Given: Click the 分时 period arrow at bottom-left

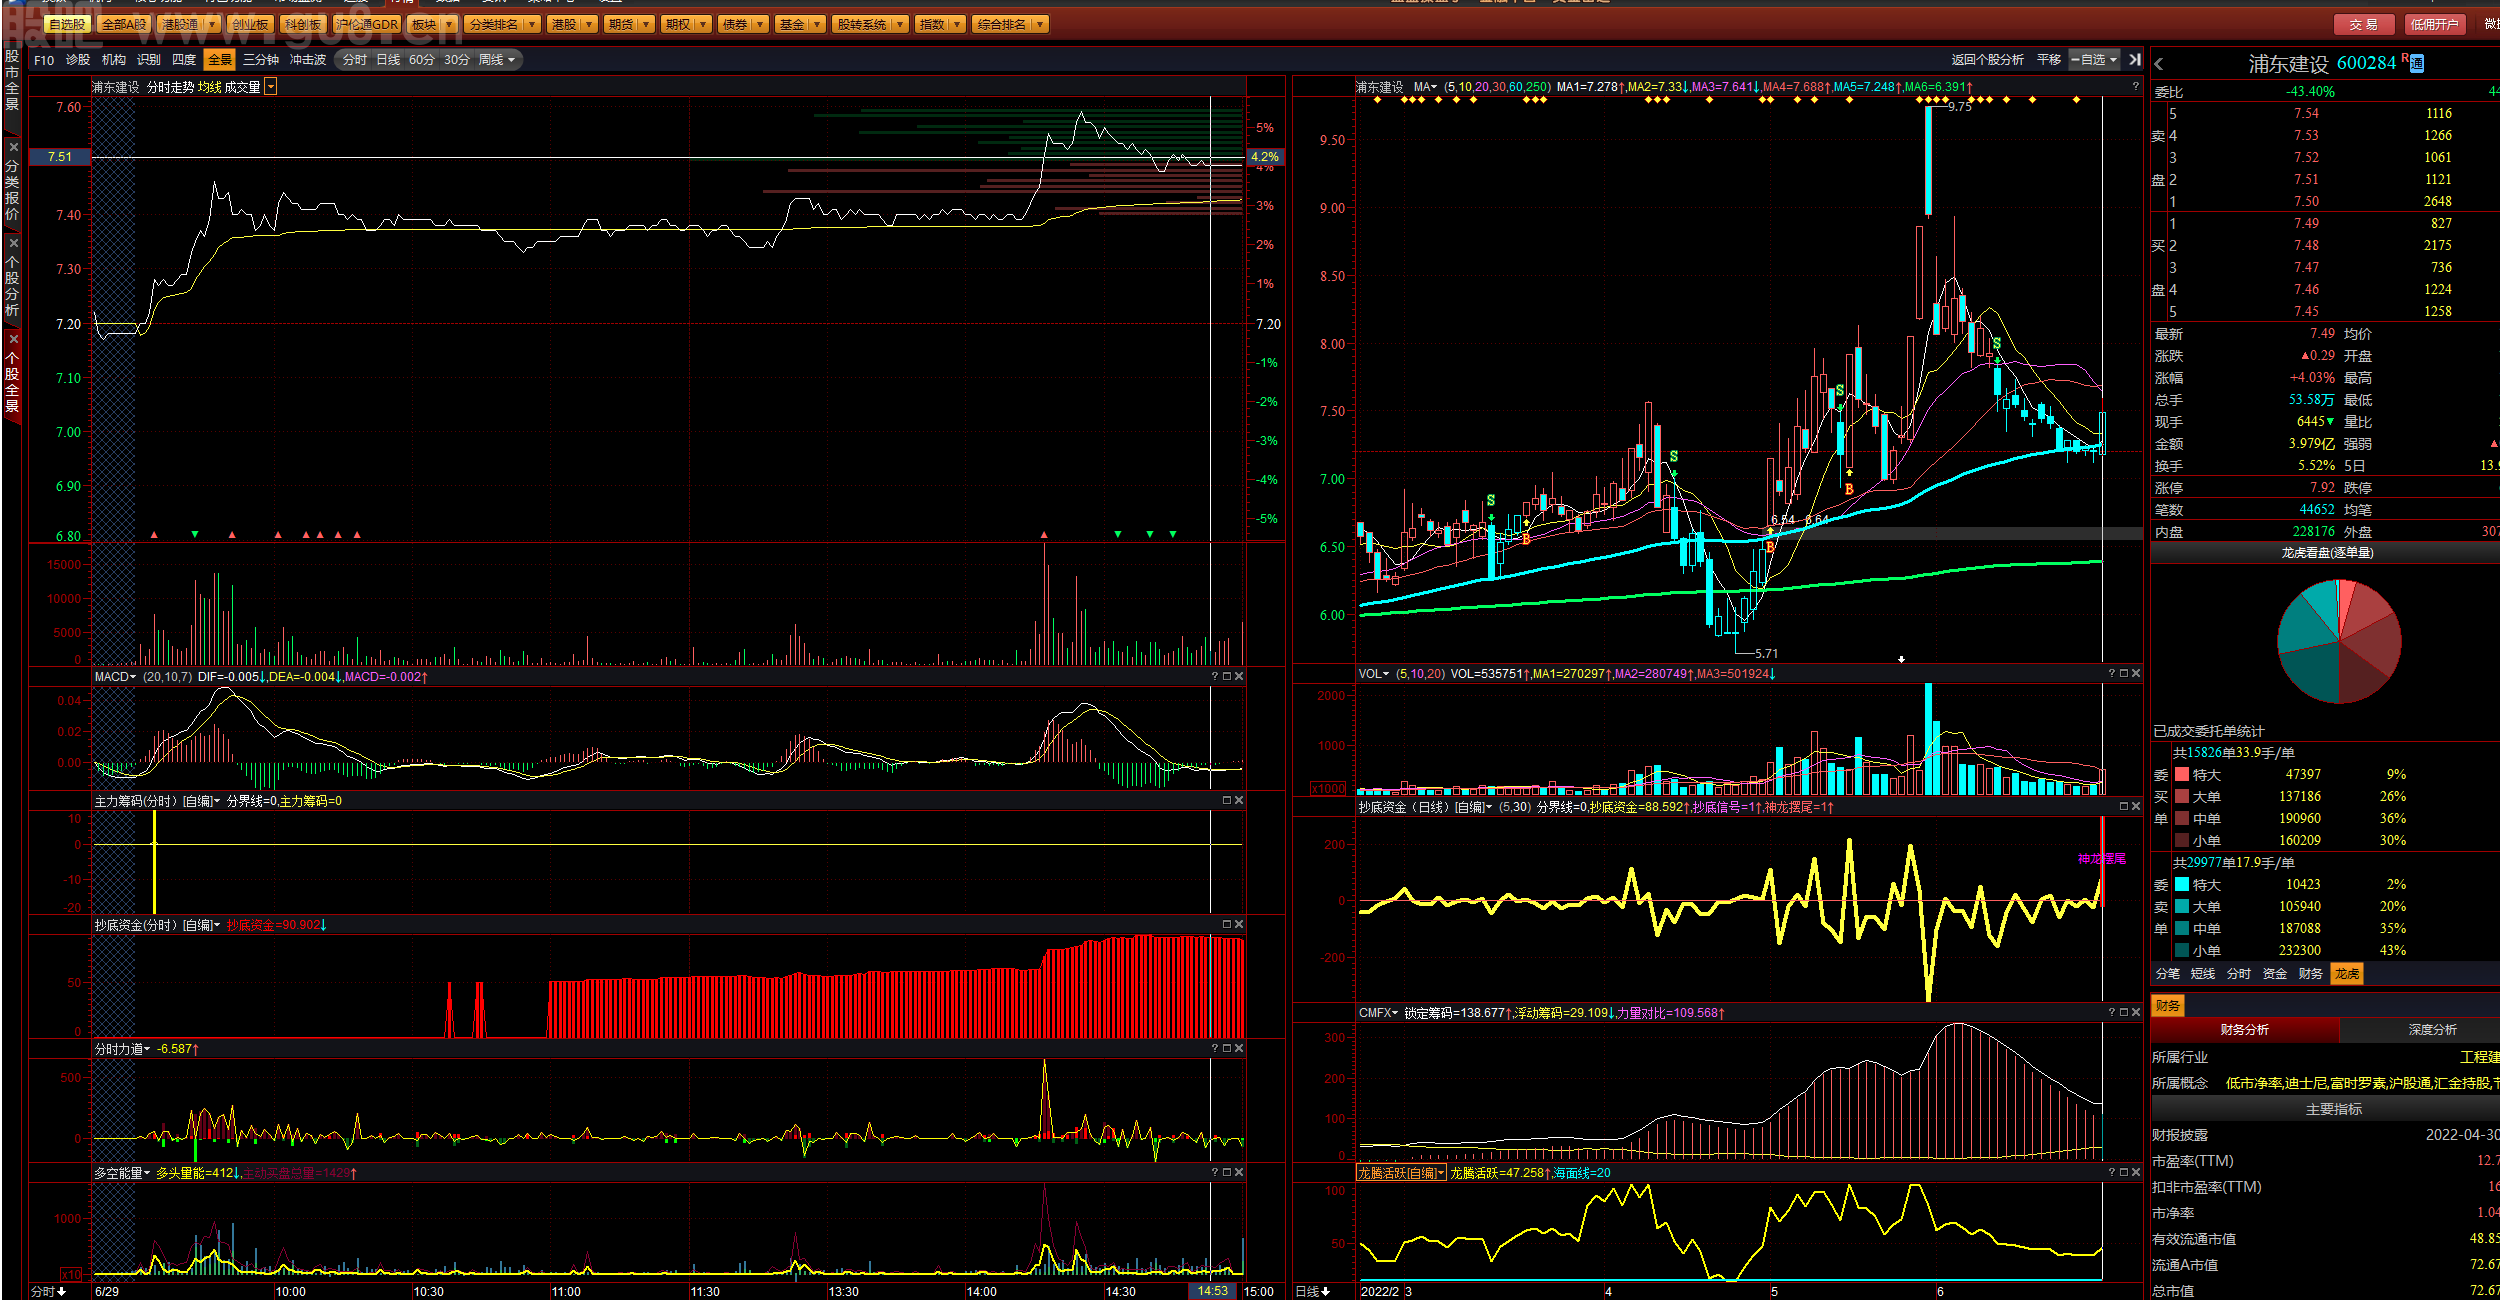Looking at the screenshot, I should [62, 1292].
